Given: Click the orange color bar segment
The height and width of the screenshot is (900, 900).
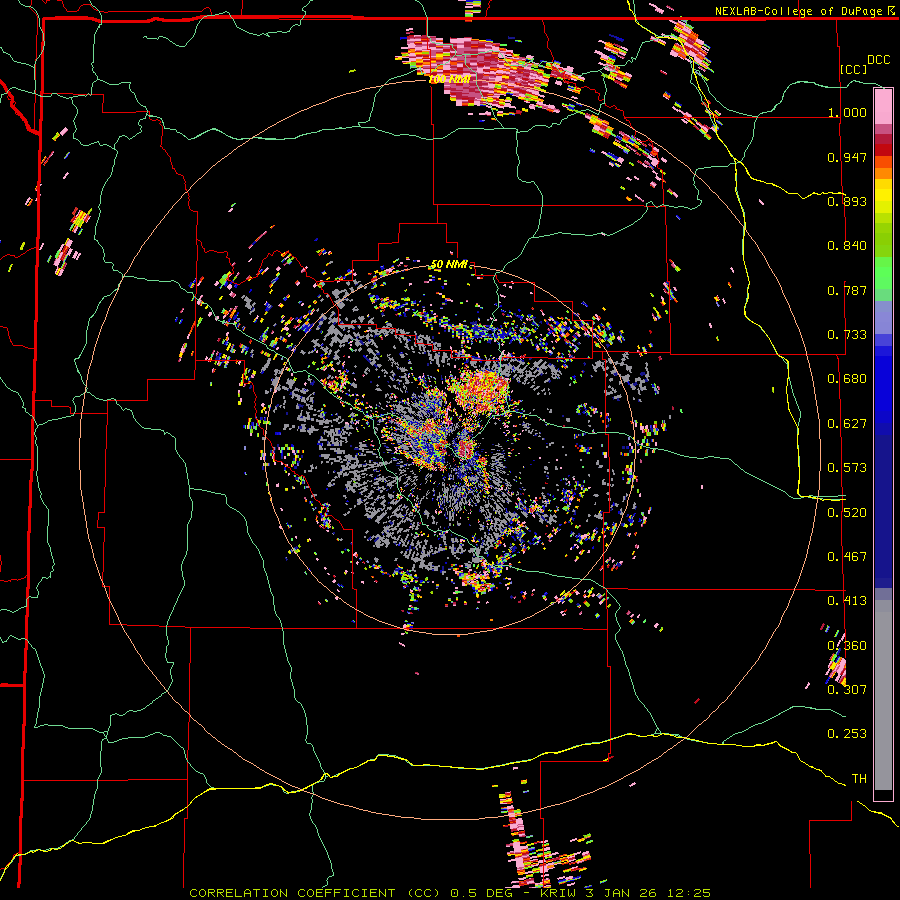Looking at the screenshot, I should tap(883, 173).
